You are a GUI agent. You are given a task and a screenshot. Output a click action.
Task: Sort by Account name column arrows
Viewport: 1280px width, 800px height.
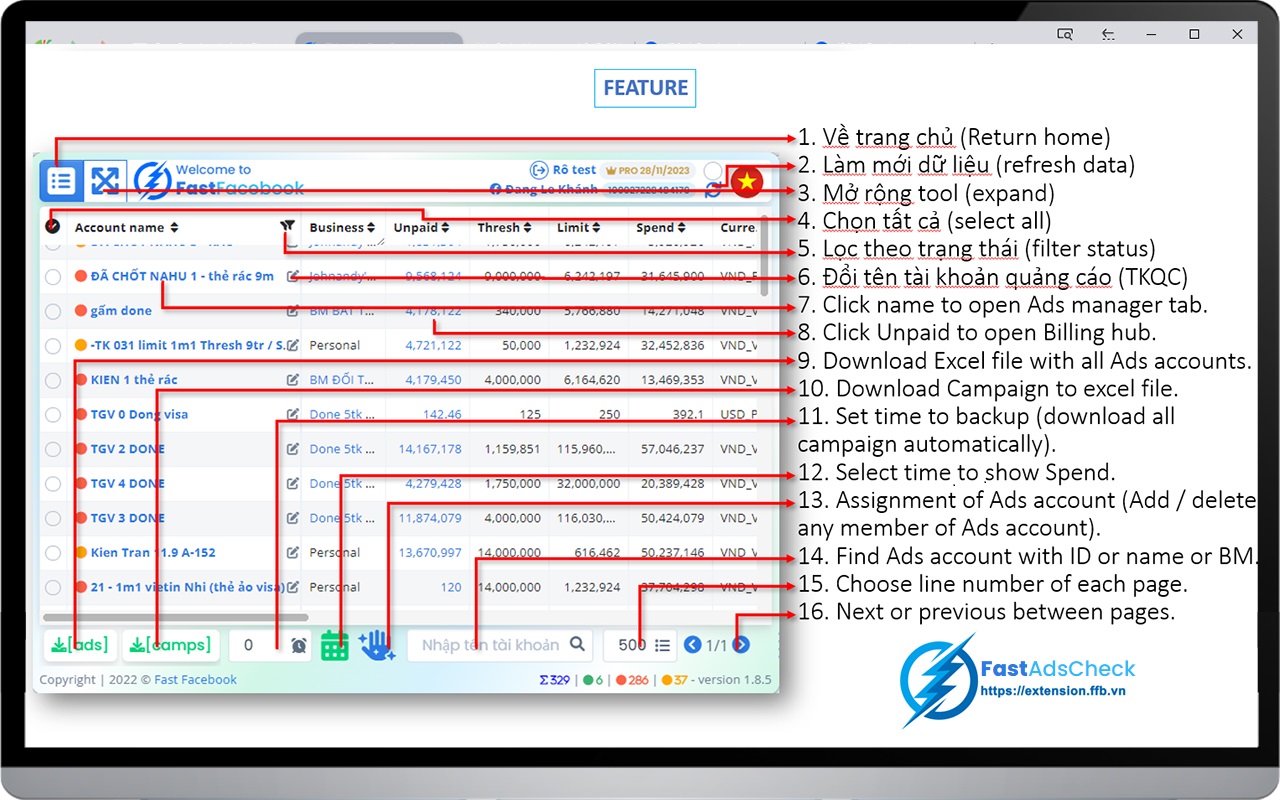coord(174,228)
